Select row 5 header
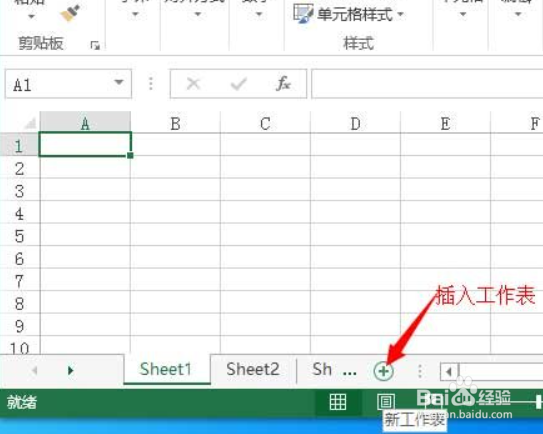This screenshot has width=543, height=434. point(19,235)
